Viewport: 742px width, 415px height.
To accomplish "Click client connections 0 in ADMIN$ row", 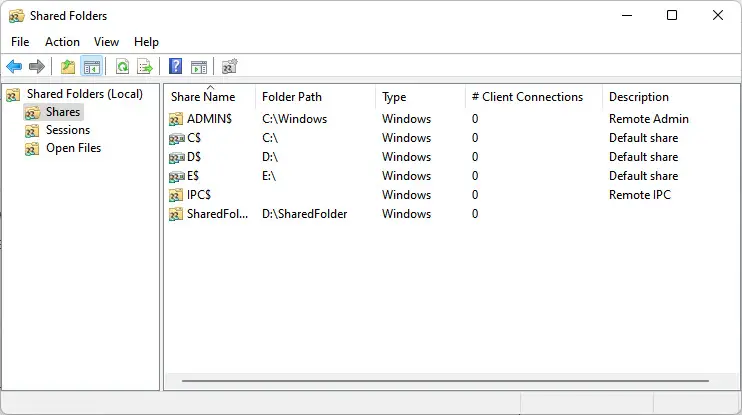I will (x=475, y=119).
